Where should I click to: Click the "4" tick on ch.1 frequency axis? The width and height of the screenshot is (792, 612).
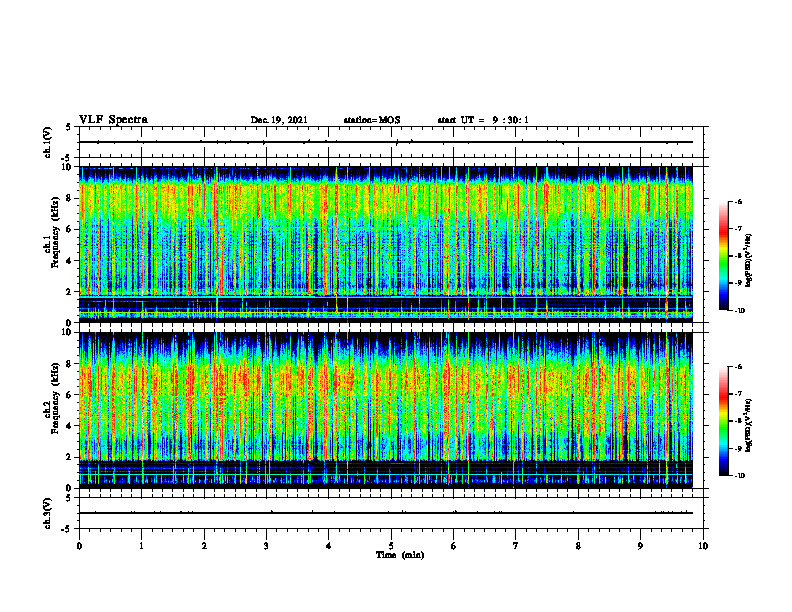pyautogui.click(x=69, y=261)
